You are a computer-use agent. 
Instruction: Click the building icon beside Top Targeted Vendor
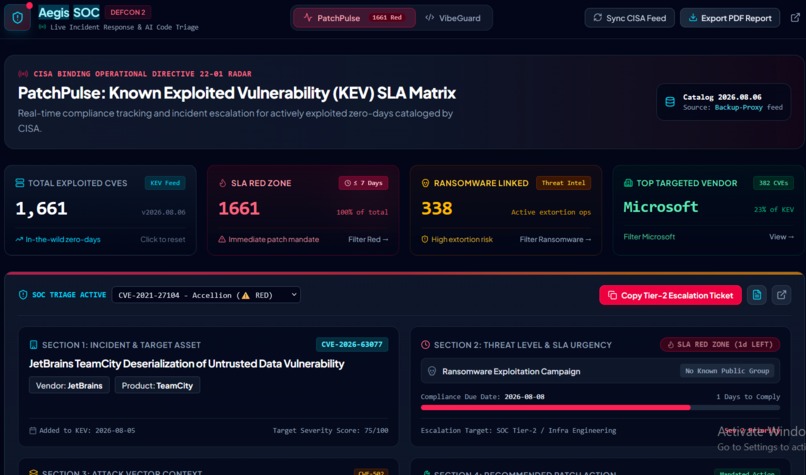pos(628,183)
